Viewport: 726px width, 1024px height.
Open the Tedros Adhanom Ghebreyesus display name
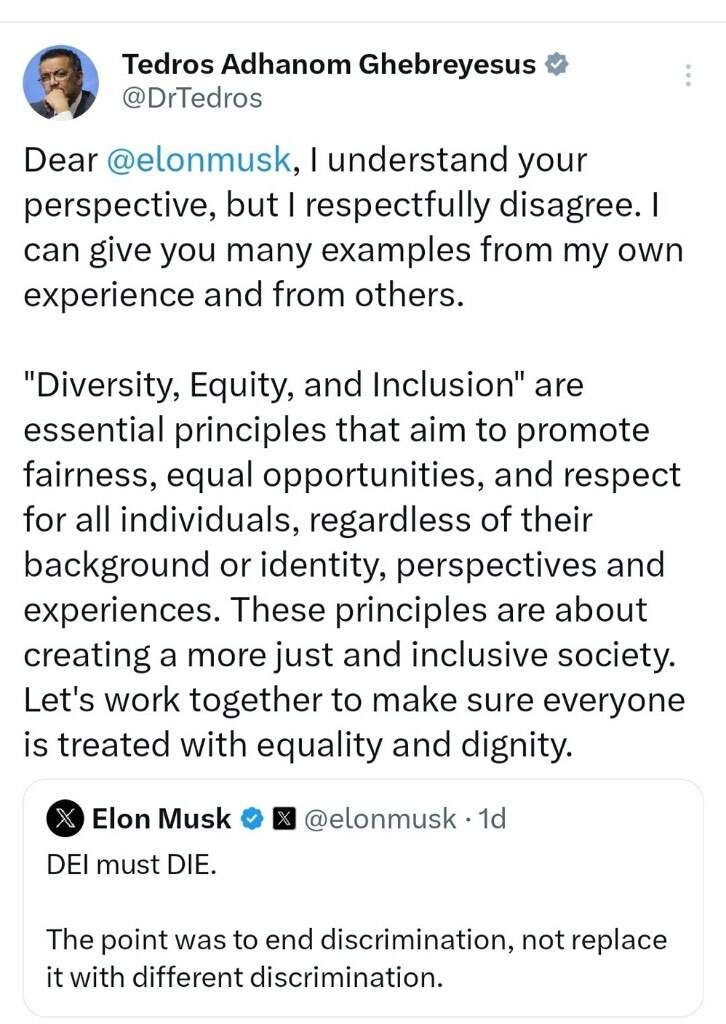[329, 65]
